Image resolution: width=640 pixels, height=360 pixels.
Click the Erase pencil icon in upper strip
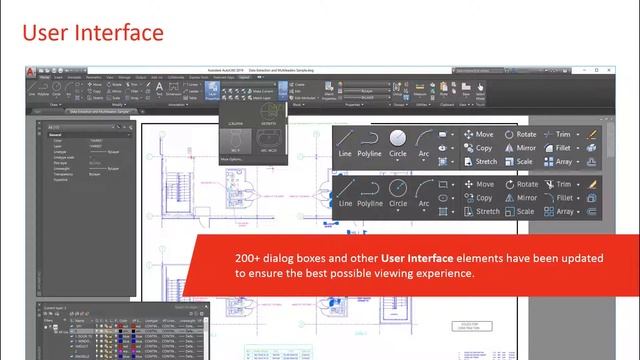592,134
